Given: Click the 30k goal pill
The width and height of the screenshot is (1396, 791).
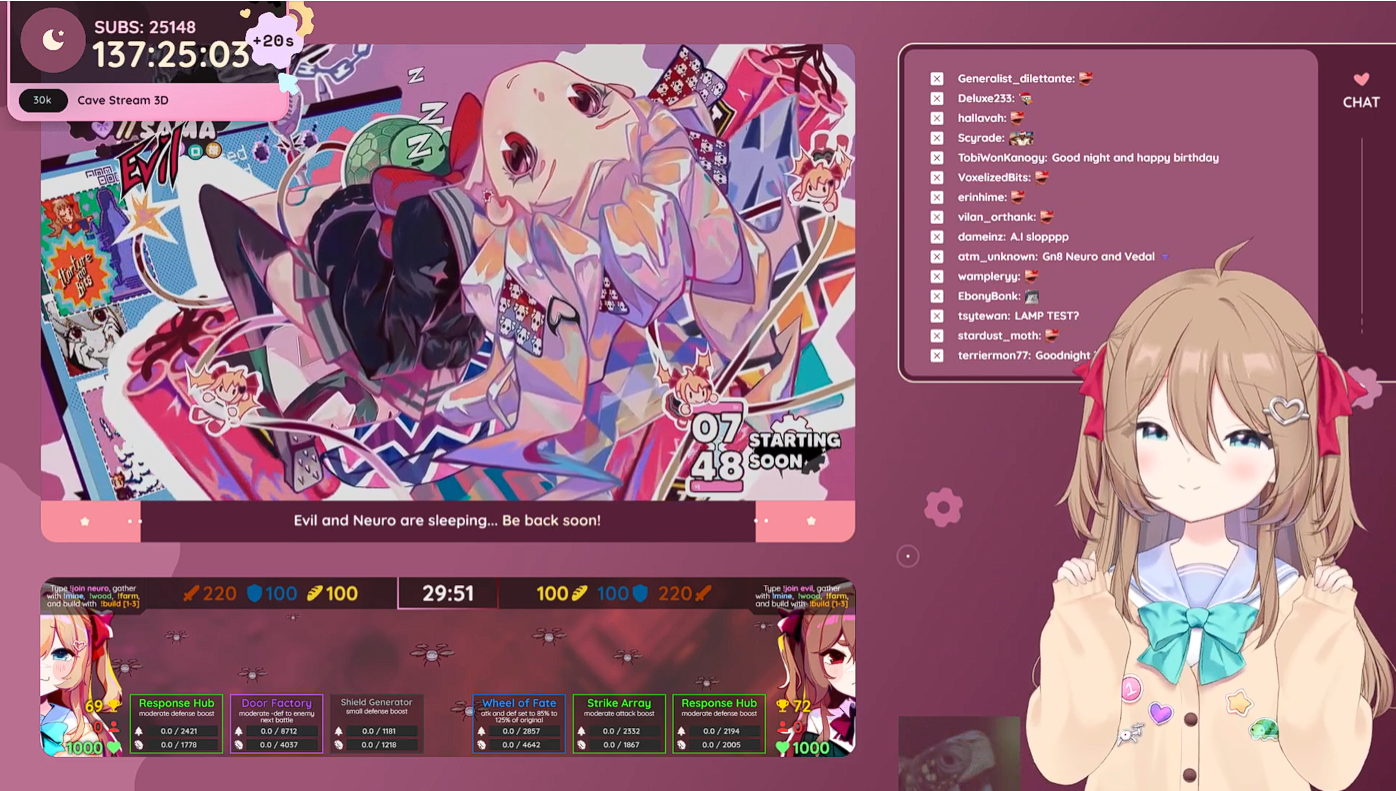Looking at the screenshot, I should (43, 100).
